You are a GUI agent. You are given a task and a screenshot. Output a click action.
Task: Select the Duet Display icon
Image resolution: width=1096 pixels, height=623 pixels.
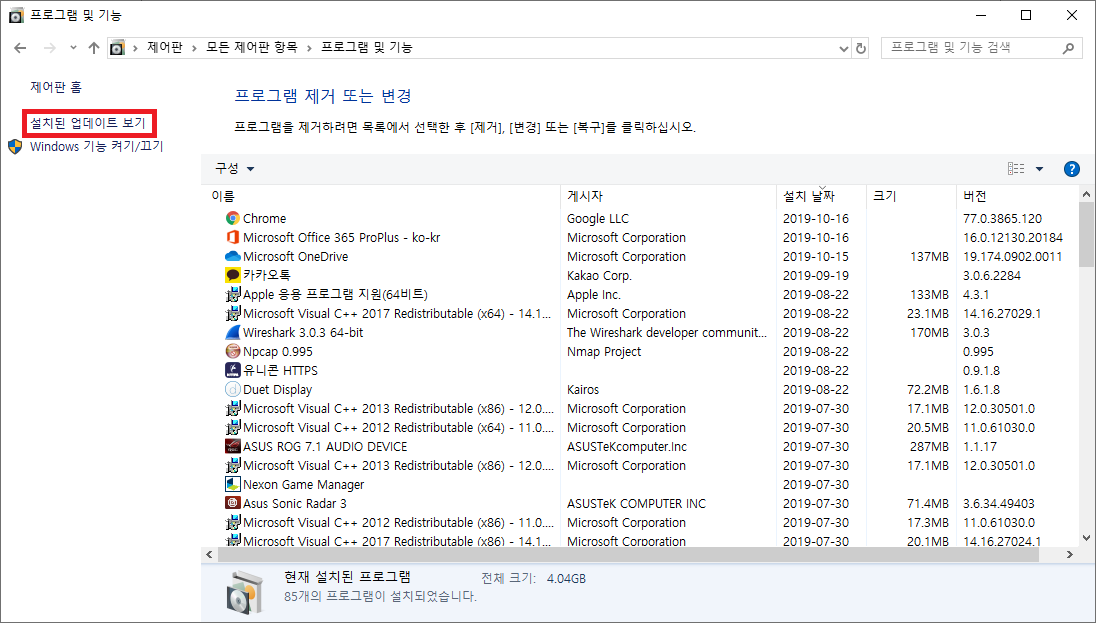233,389
